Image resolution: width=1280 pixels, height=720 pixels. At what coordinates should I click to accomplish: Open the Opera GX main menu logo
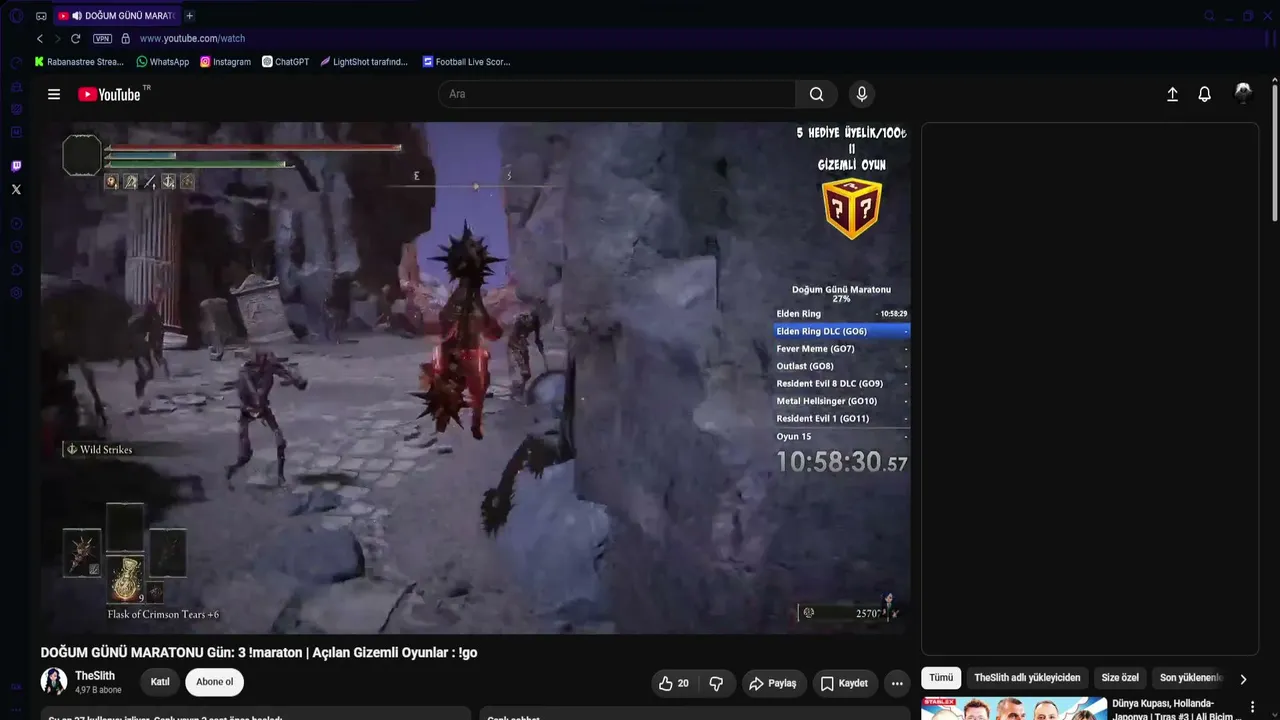pyautogui.click(x=16, y=16)
